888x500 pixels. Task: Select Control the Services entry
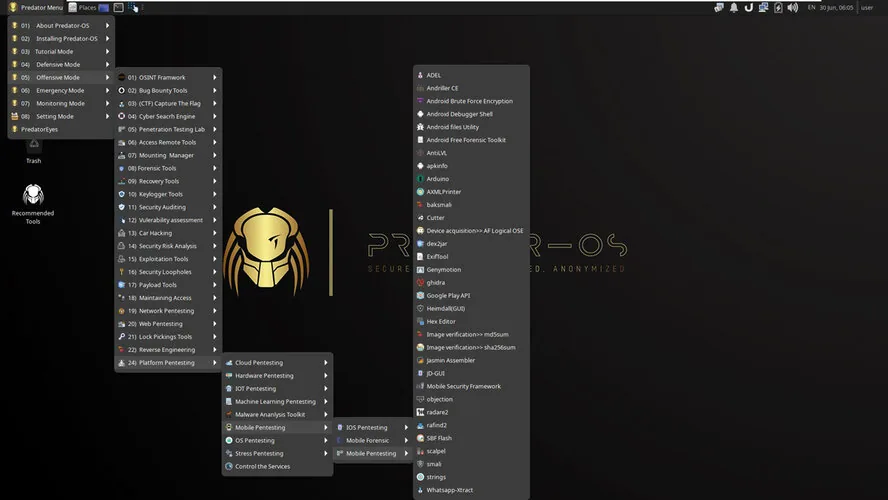277,467
